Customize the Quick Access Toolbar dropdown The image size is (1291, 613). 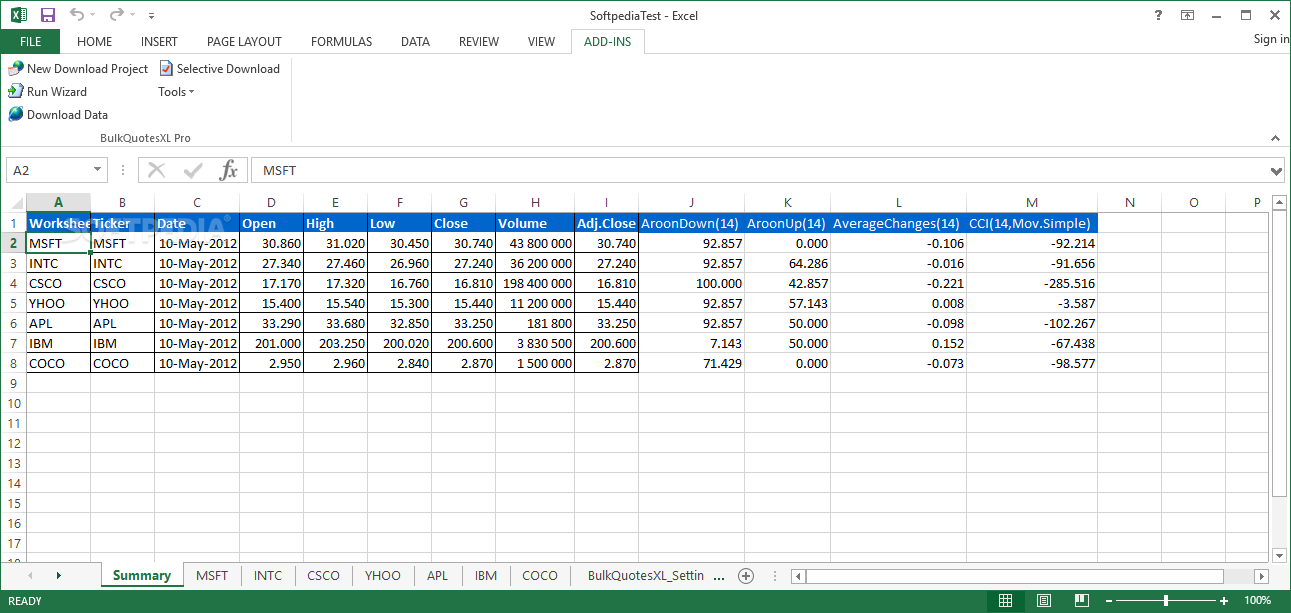tap(151, 16)
